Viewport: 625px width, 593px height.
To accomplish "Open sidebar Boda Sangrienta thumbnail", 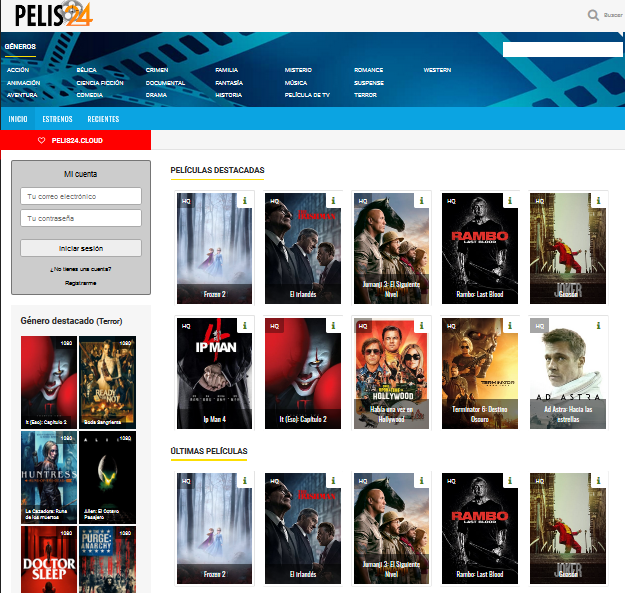I will (x=108, y=382).
